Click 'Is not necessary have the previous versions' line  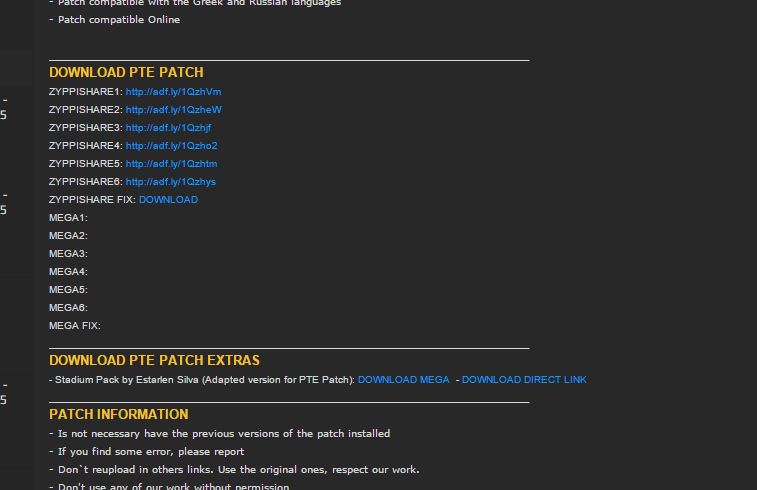220,434
